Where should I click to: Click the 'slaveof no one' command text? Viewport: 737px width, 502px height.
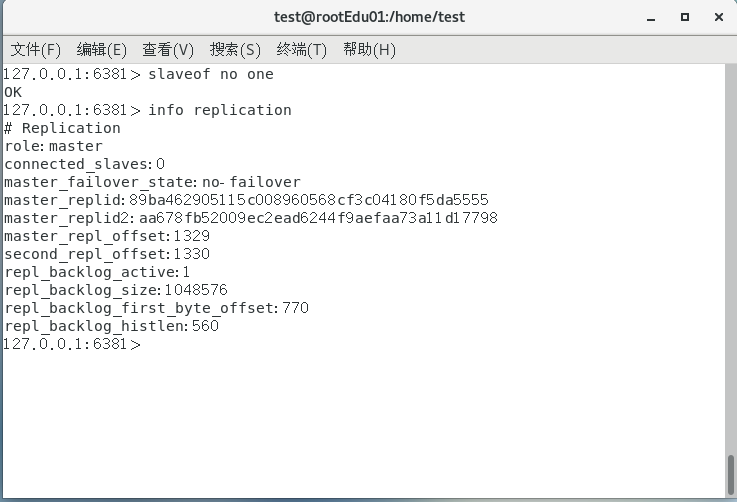pos(210,74)
